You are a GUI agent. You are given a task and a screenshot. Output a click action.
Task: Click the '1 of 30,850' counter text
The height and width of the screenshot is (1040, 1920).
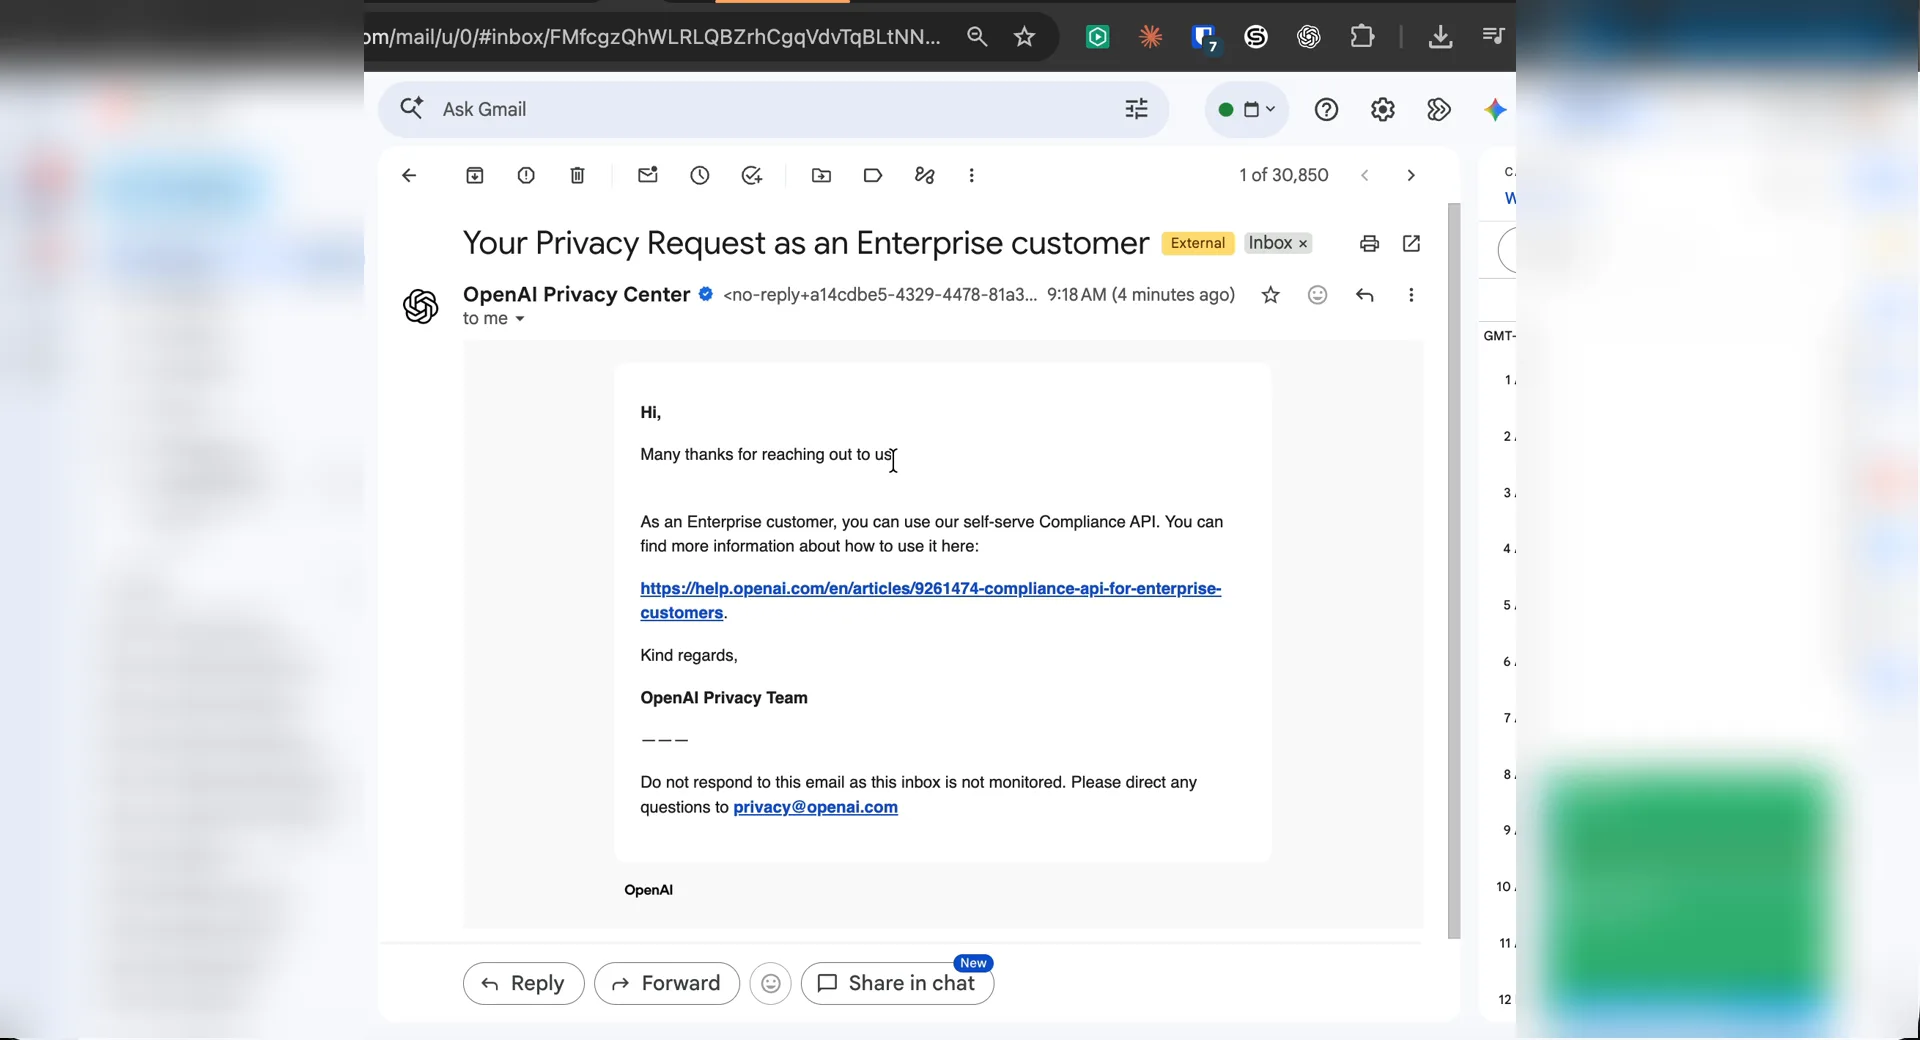[1284, 176]
